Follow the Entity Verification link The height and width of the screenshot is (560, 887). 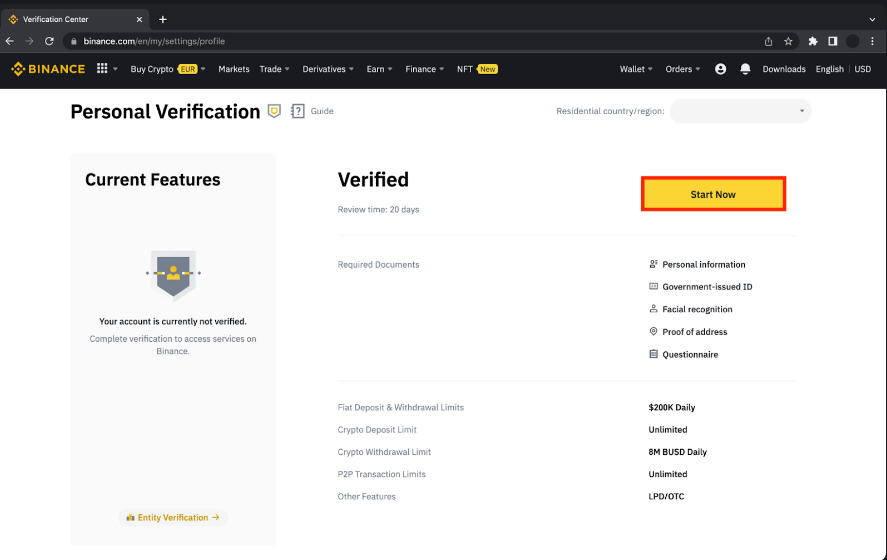pos(173,517)
